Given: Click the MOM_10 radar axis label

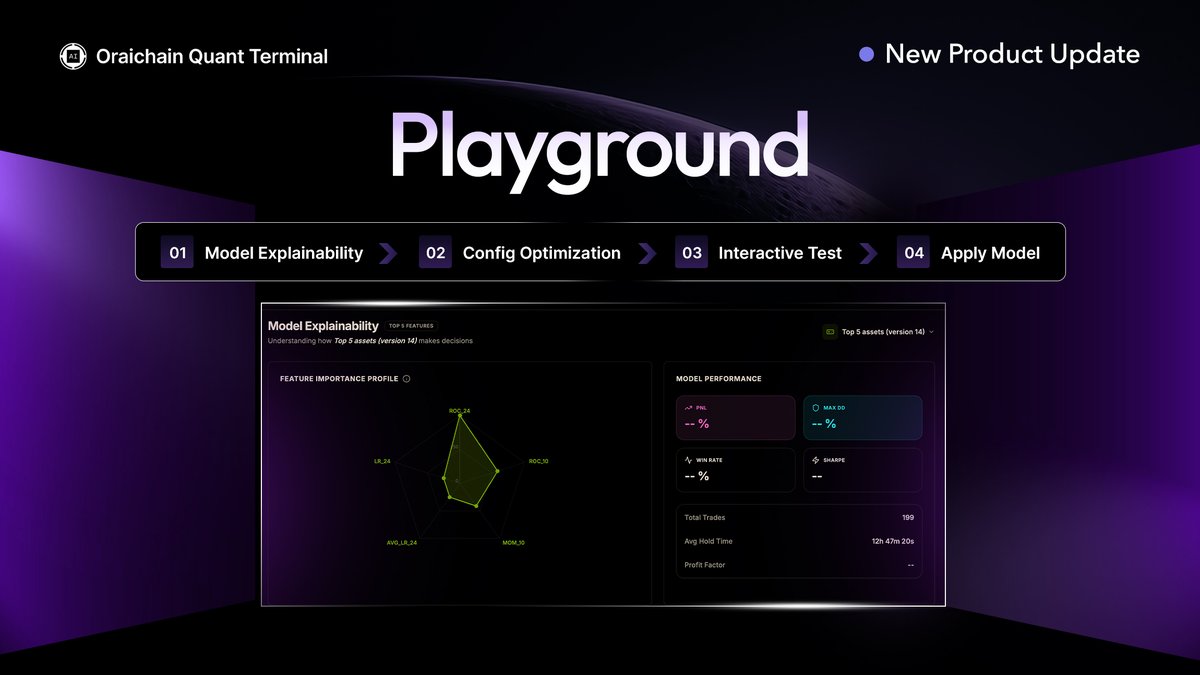Looking at the screenshot, I should 513,542.
